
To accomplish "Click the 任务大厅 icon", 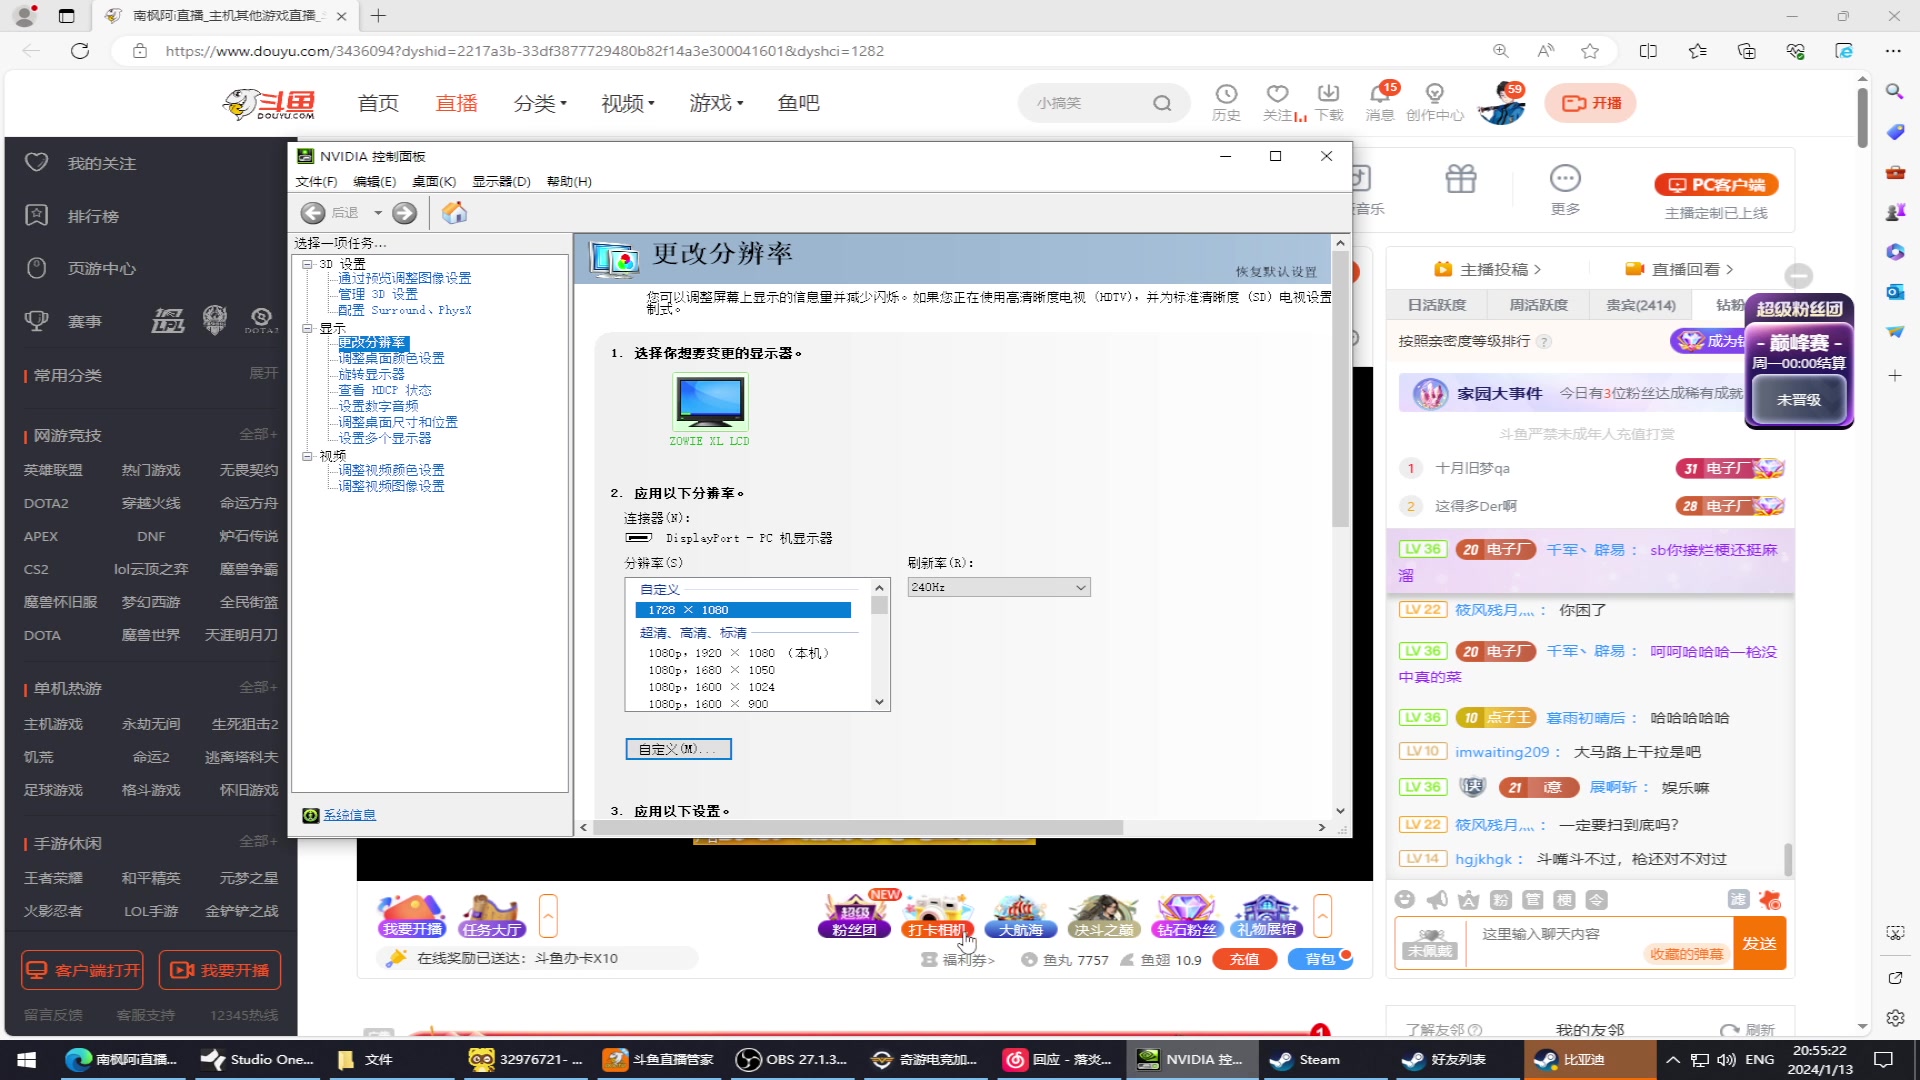I will pyautogui.click(x=492, y=916).
